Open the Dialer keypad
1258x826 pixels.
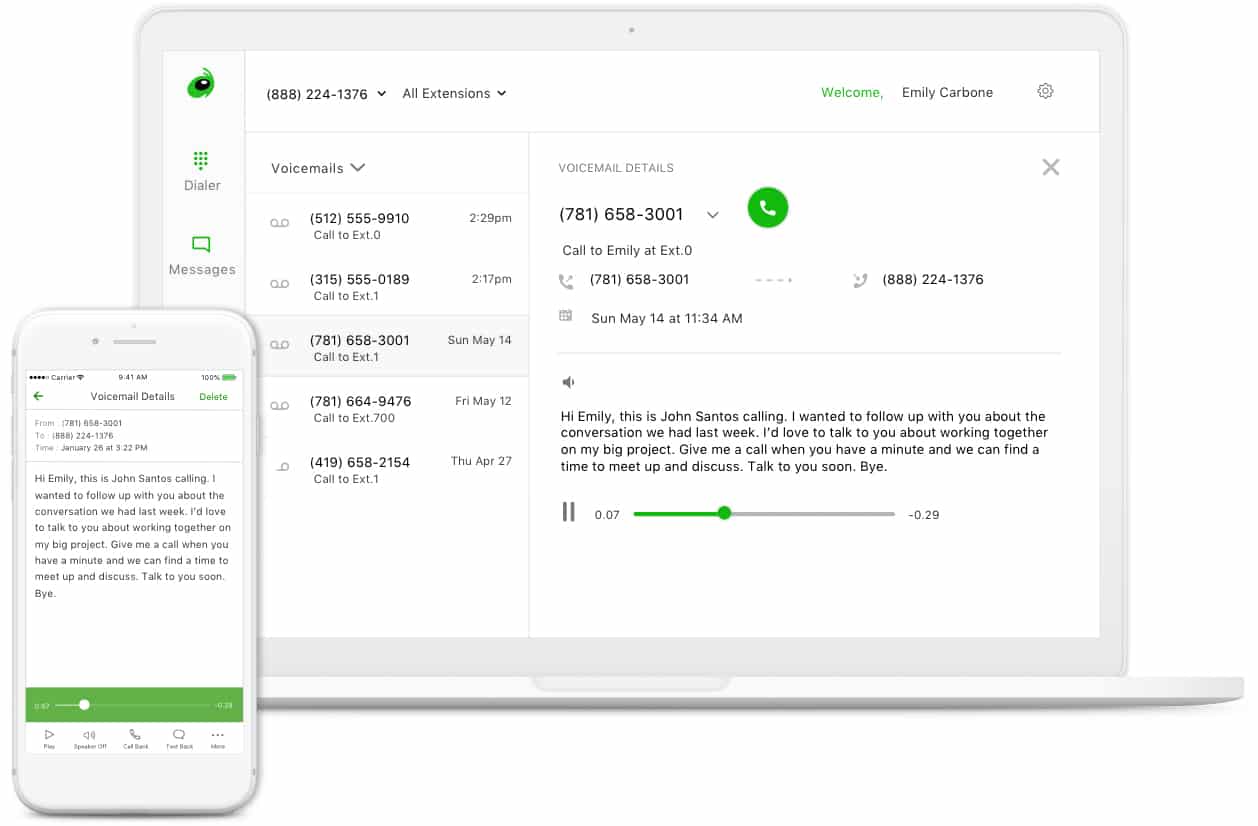click(201, 170)
